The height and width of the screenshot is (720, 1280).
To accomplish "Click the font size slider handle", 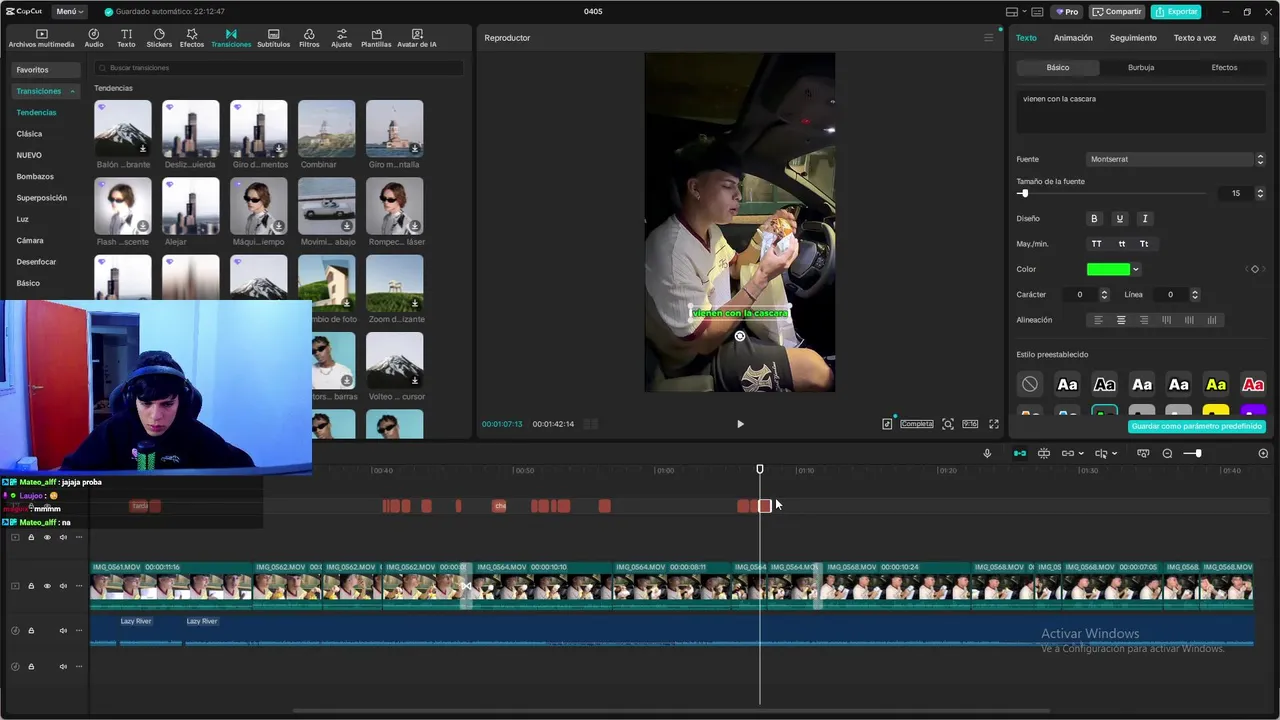I will pyautogui.click(x=1023, y=193).
